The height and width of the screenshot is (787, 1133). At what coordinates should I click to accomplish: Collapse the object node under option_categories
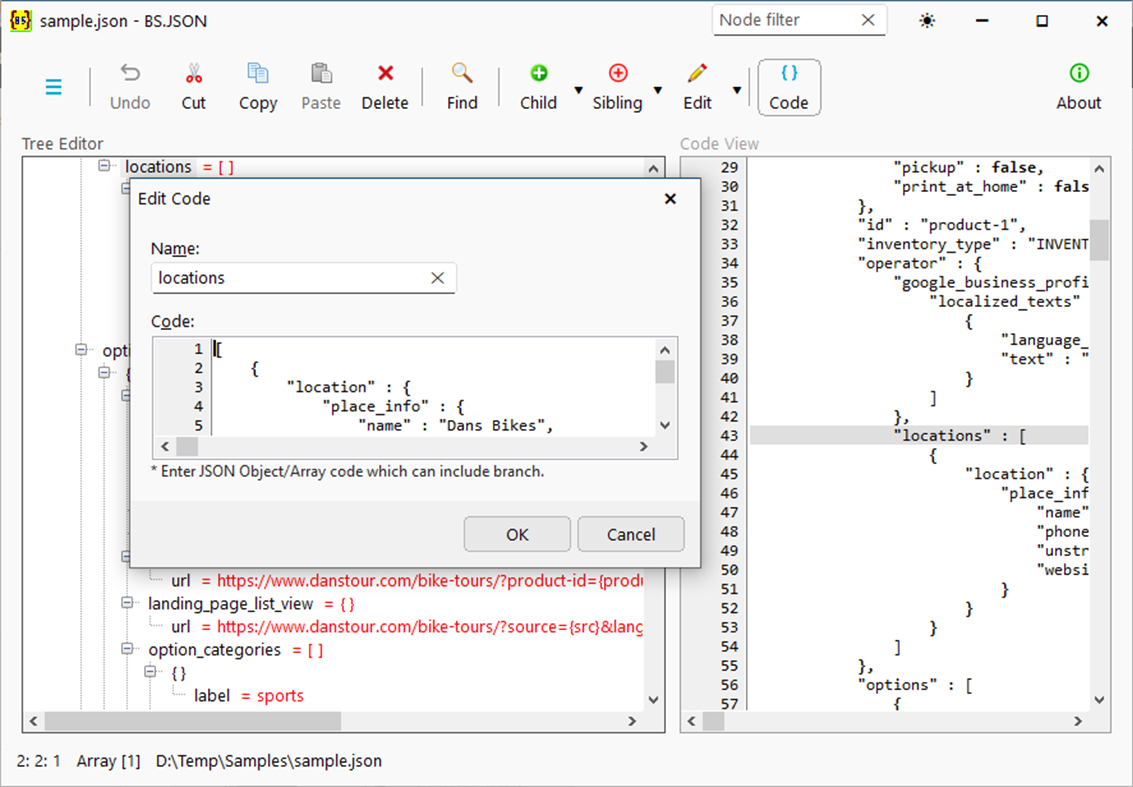150,672
